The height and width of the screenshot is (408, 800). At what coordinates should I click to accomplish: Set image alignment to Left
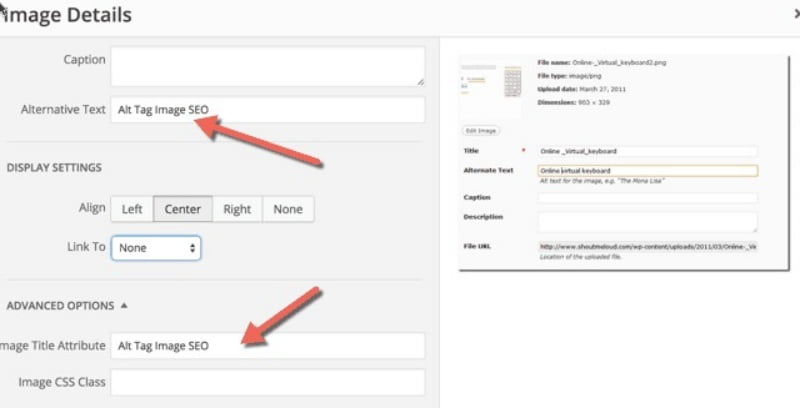132,209
